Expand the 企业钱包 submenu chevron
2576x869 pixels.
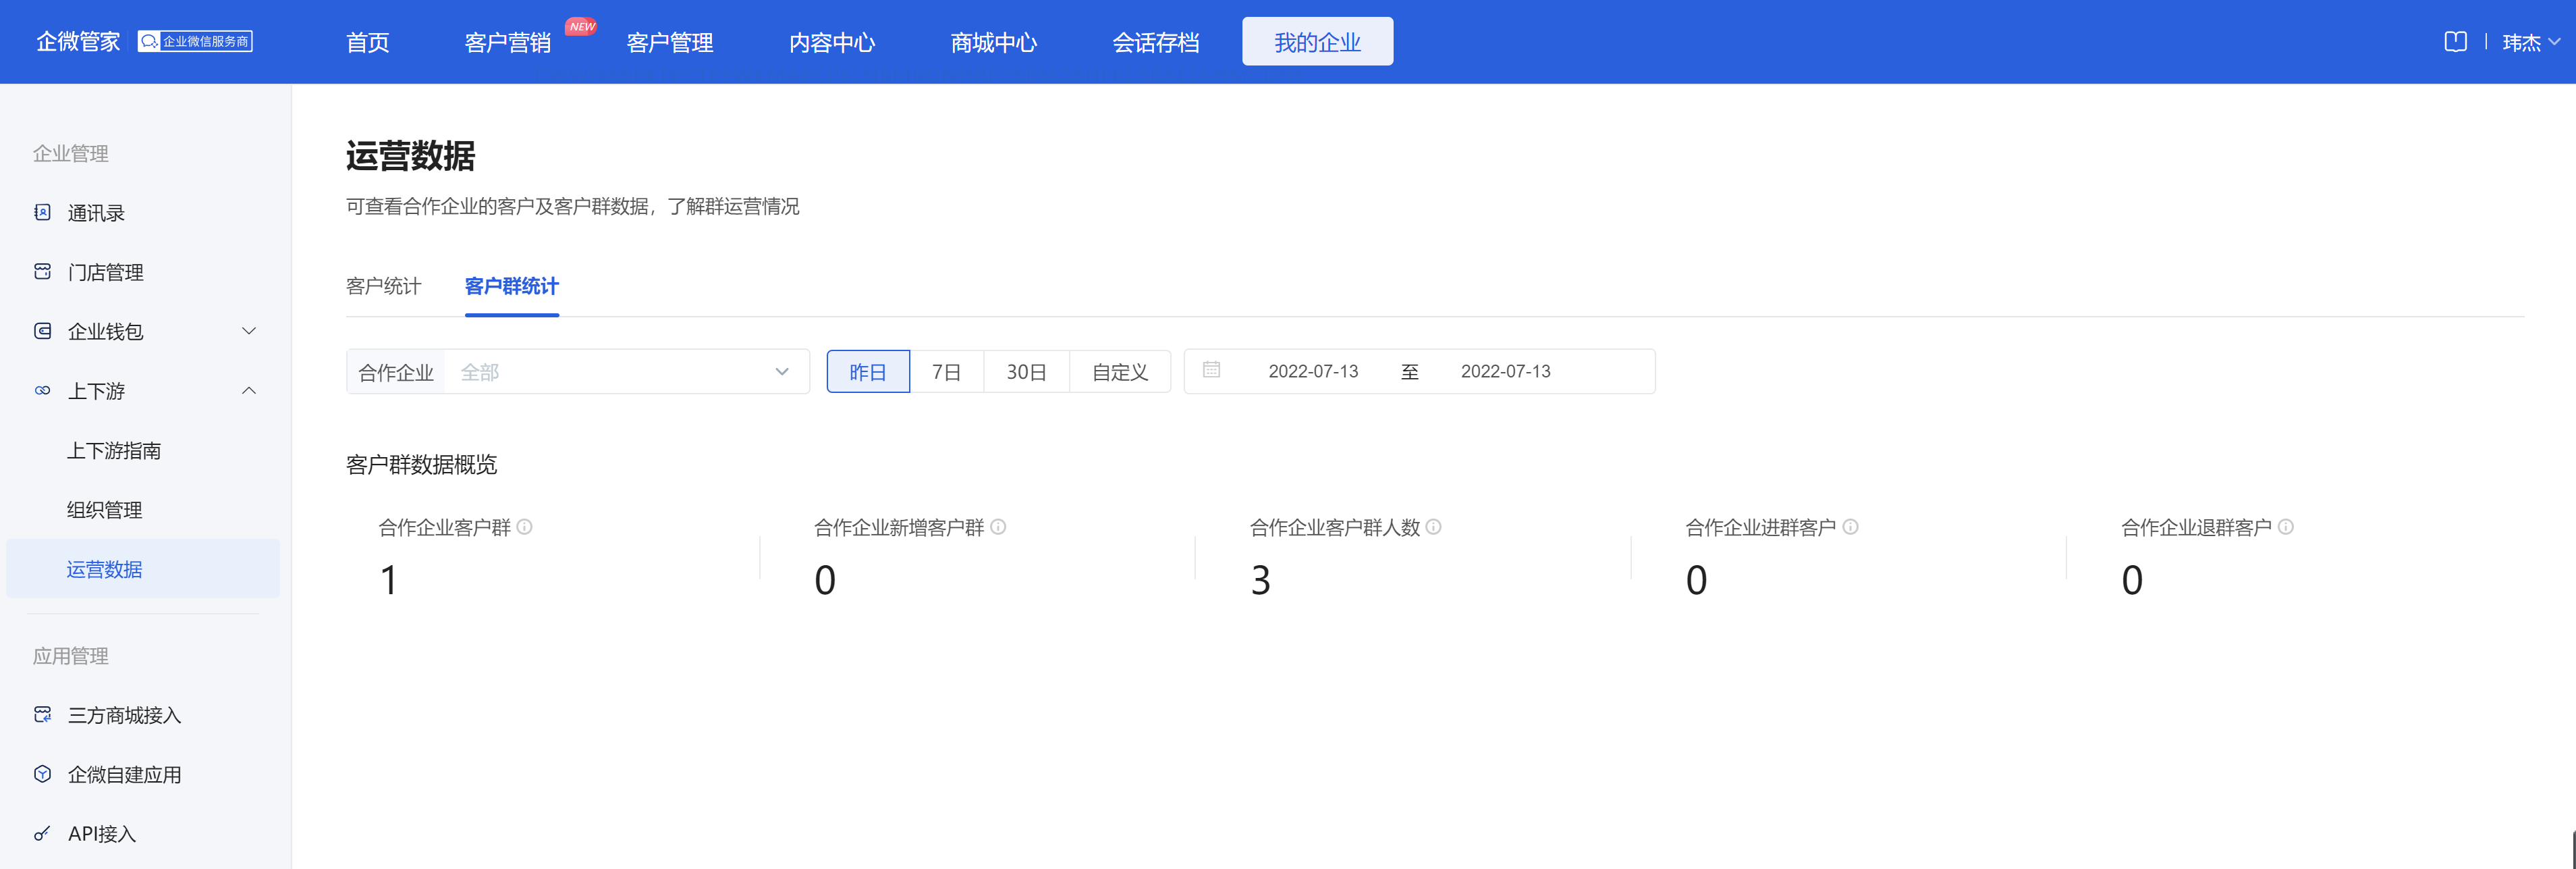click(249, 331)
